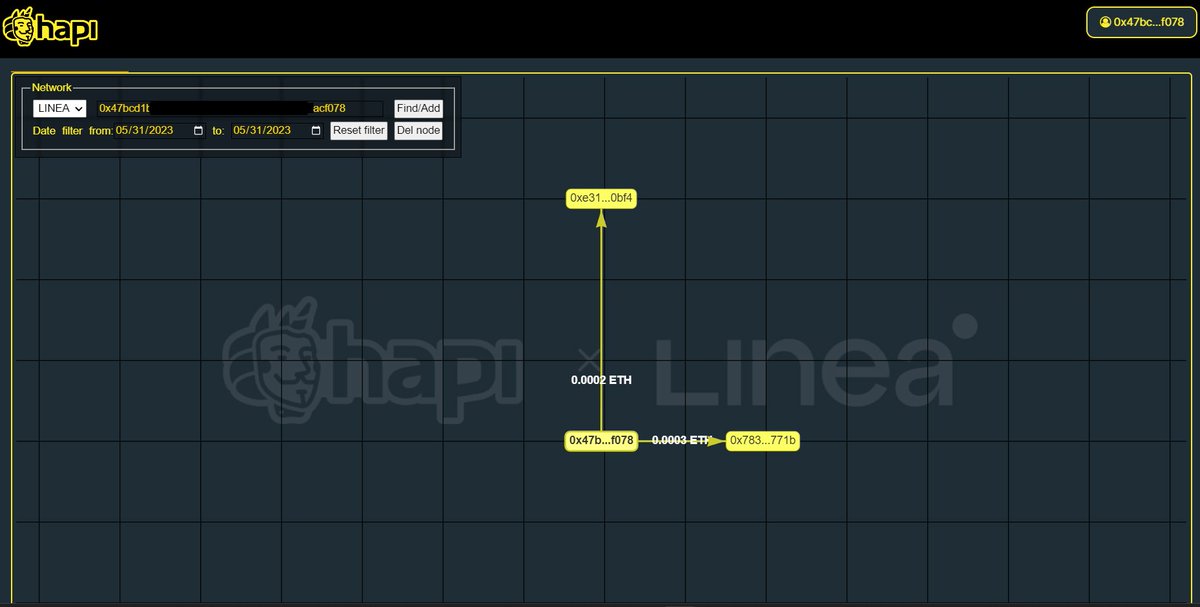Click the 0.0003 ETH edge label

tap(681, 440)
